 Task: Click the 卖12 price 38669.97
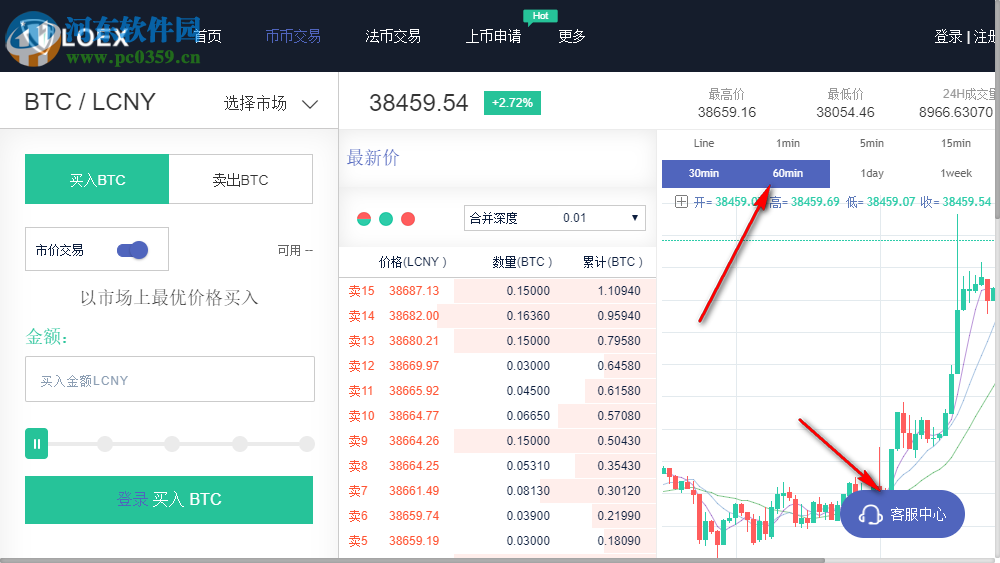(x=414, y=366)
